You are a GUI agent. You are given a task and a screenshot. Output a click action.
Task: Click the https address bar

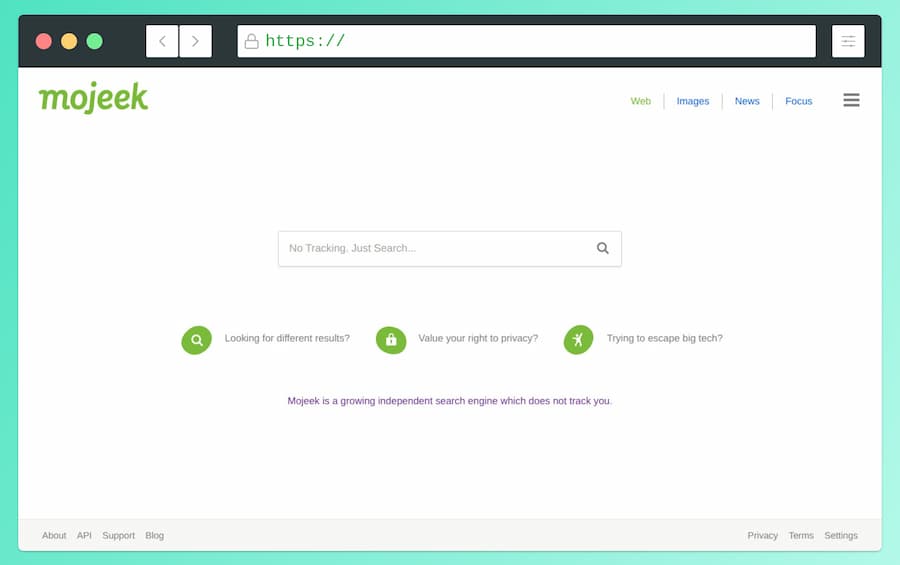point(526,41)
